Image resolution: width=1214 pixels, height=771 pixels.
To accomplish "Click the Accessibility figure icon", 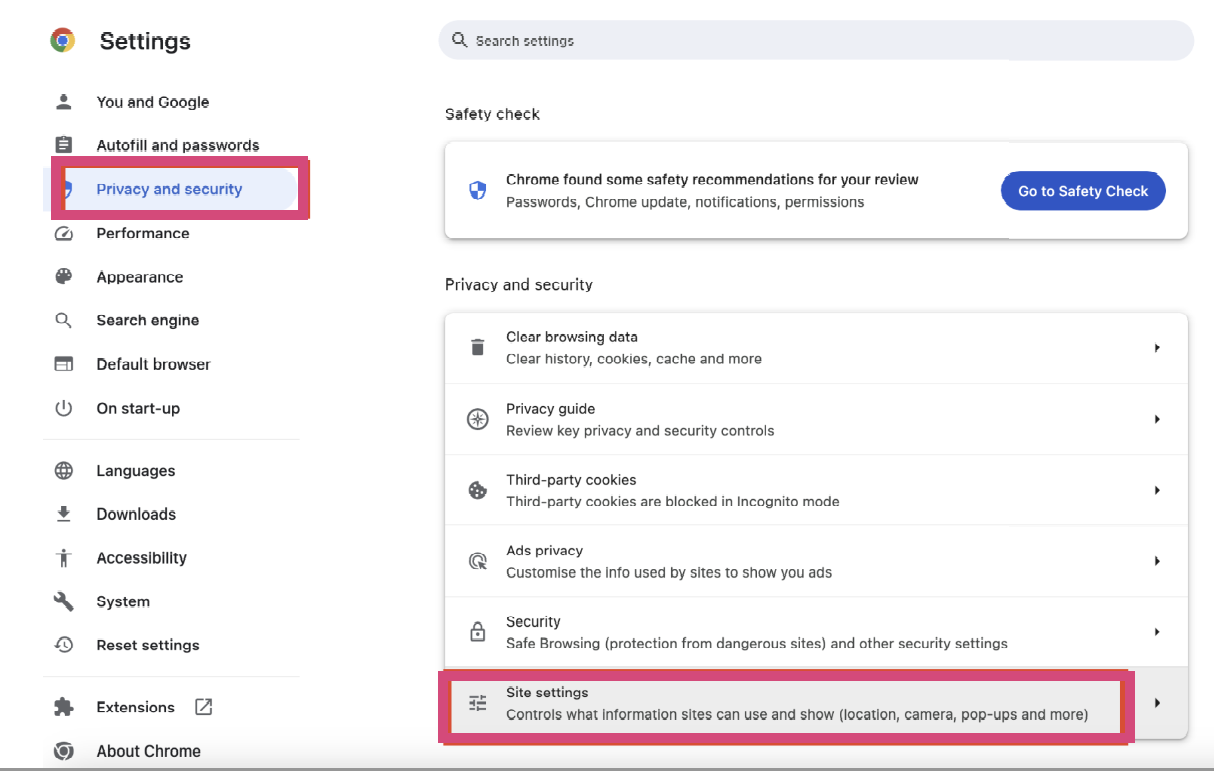I will coord(64,558).
